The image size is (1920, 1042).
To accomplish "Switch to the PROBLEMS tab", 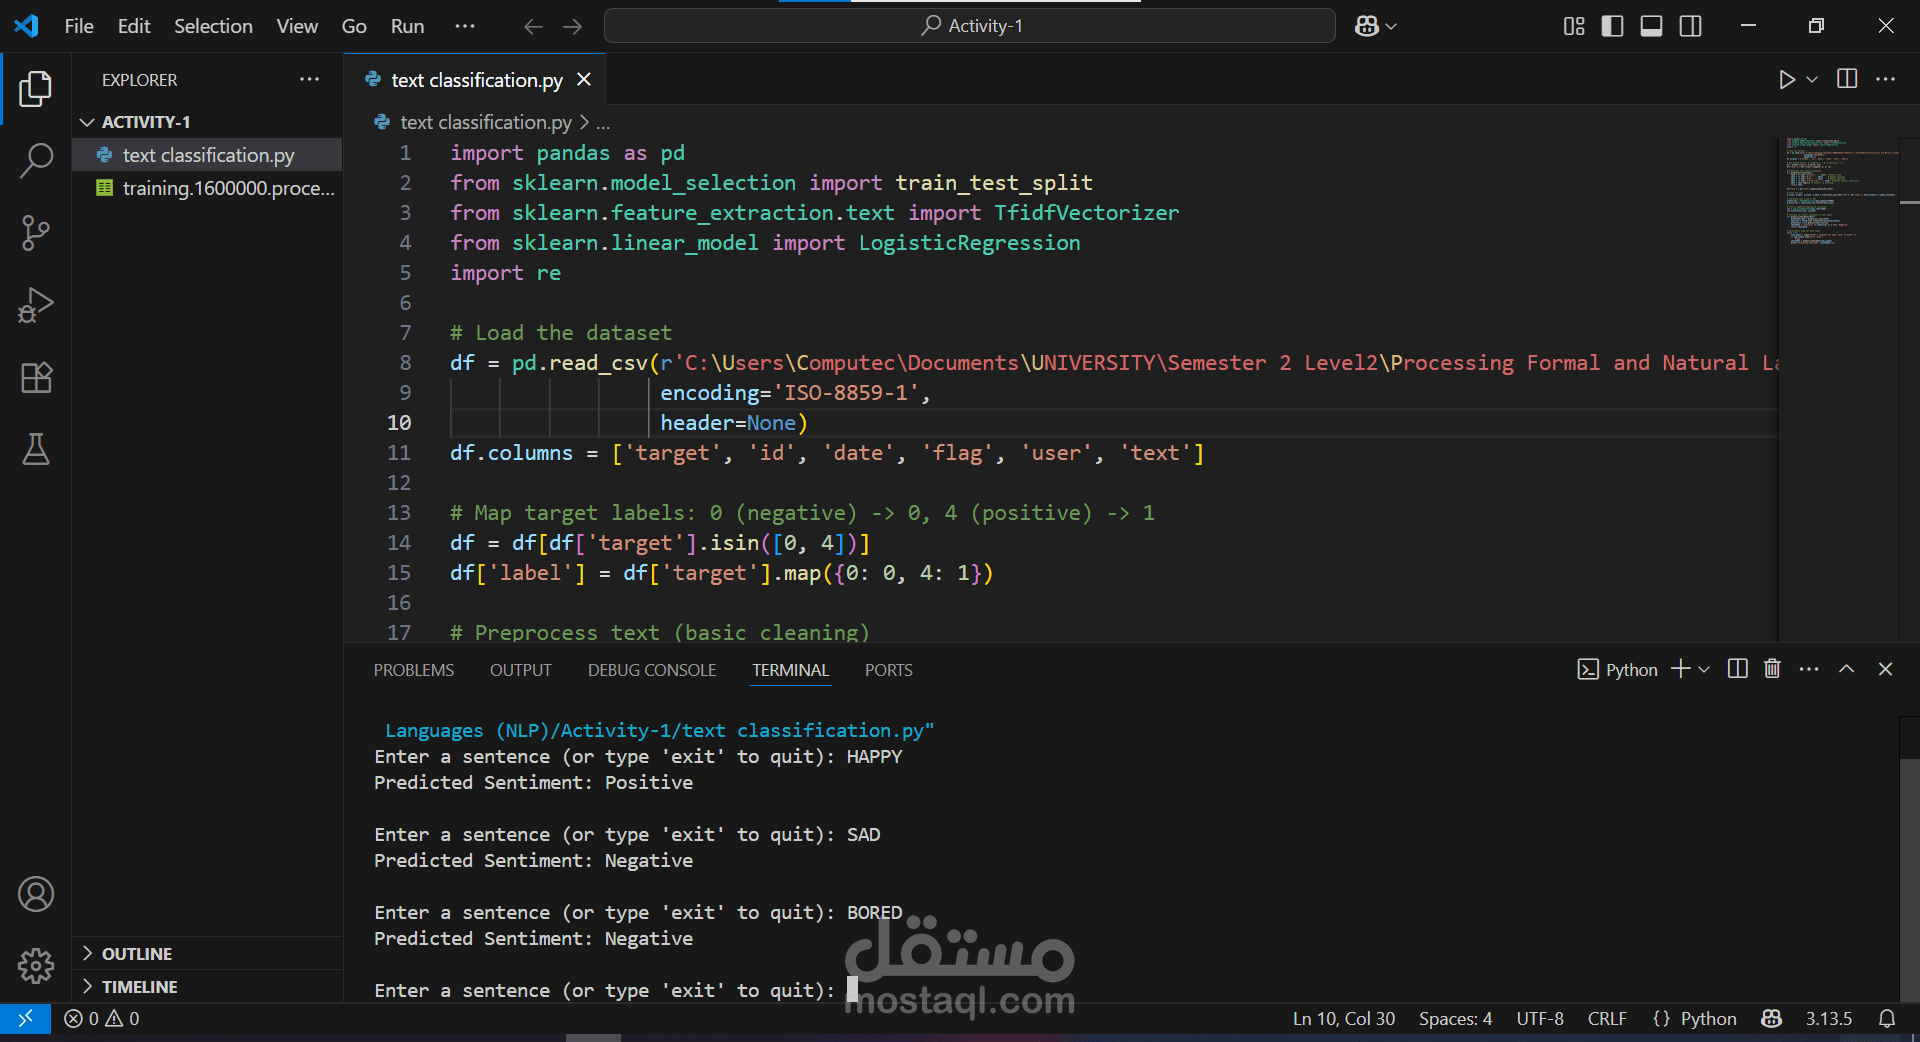I will point(414,670).
